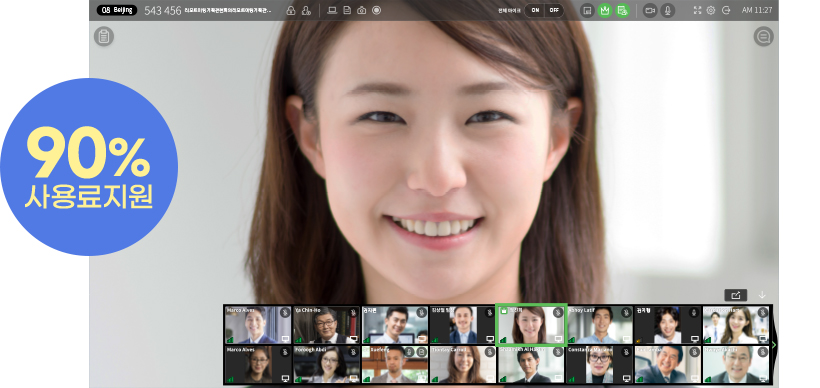Select Constanza Mariano's video thumbnail
820x388 pixels.
point(599,364)
